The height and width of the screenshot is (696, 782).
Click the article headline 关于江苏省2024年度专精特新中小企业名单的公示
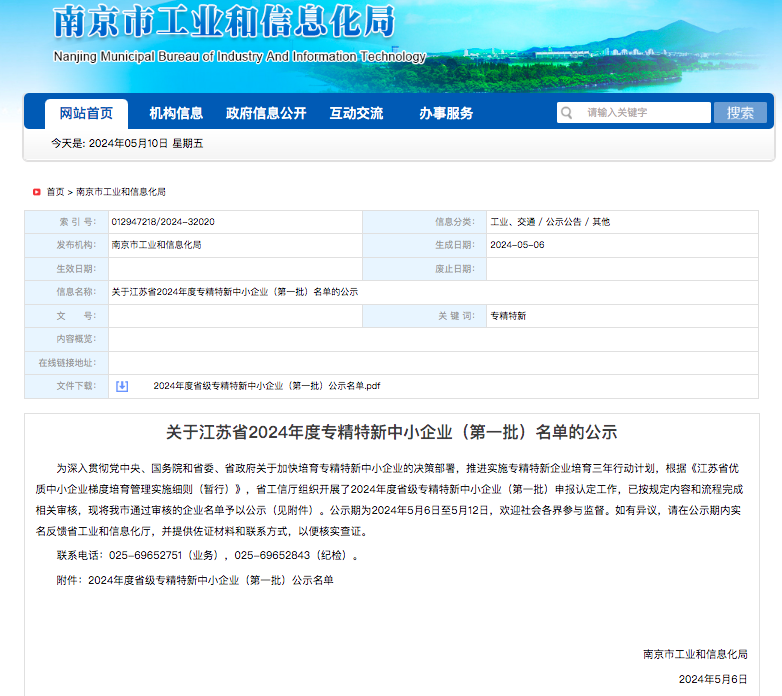pos(391,433)
